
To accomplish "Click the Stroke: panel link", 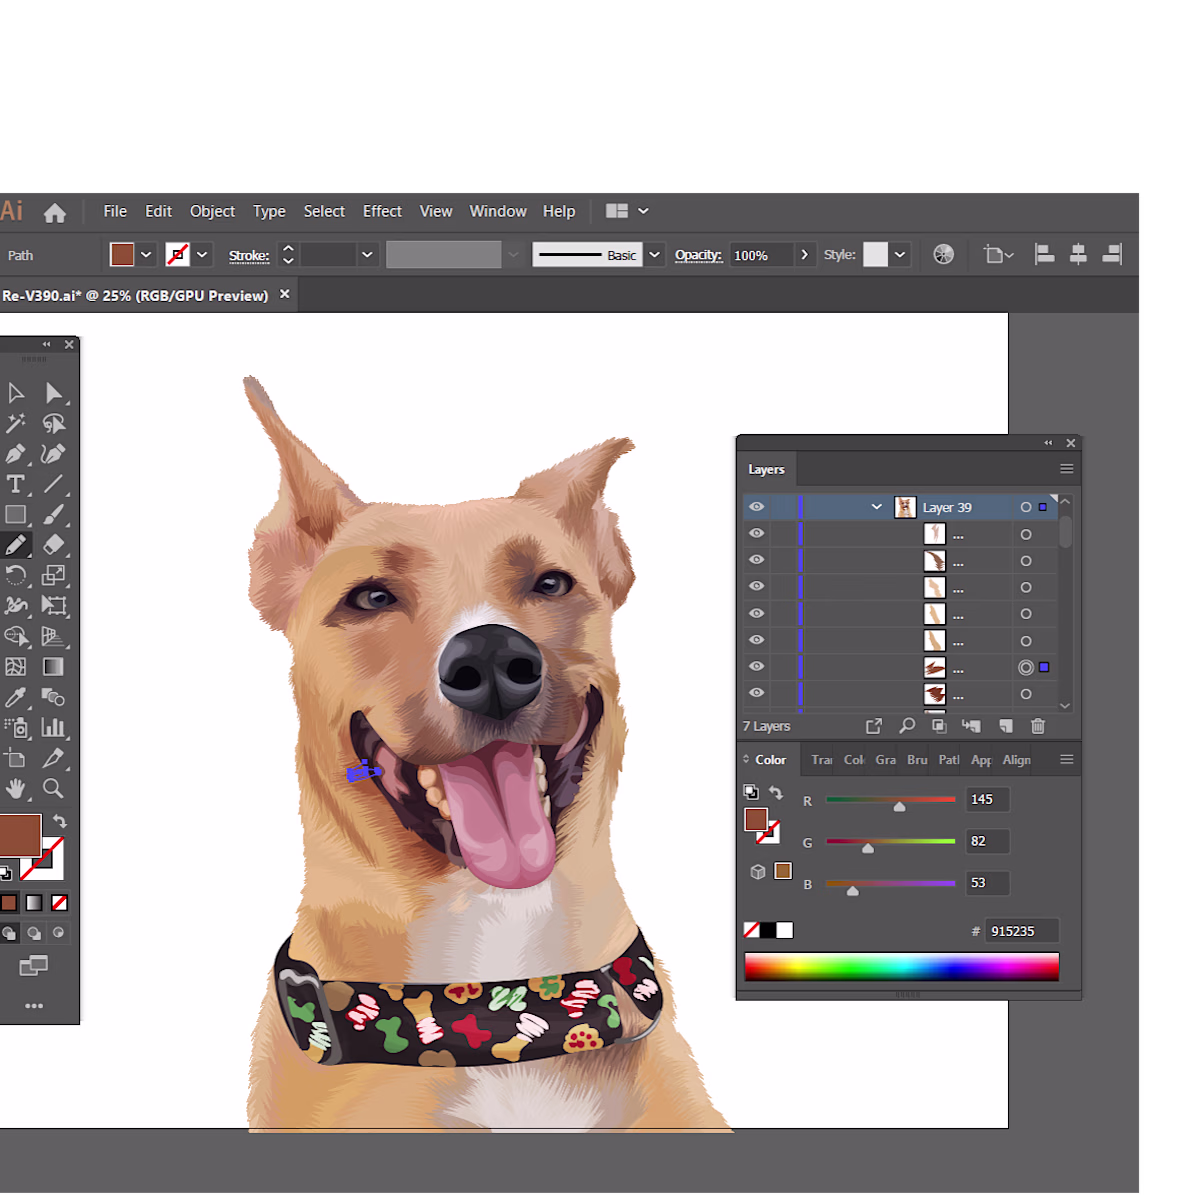I will click(249, 255).
